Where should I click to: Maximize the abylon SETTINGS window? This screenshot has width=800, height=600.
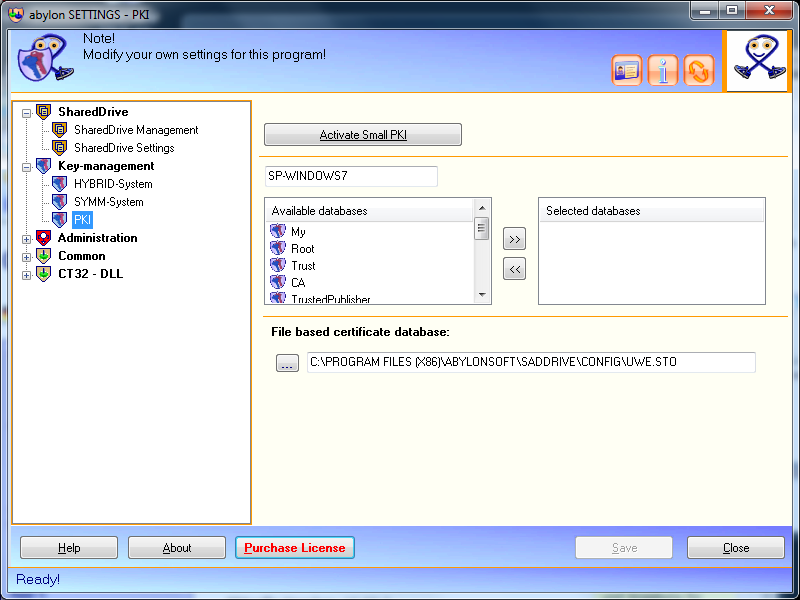point(732,10)
